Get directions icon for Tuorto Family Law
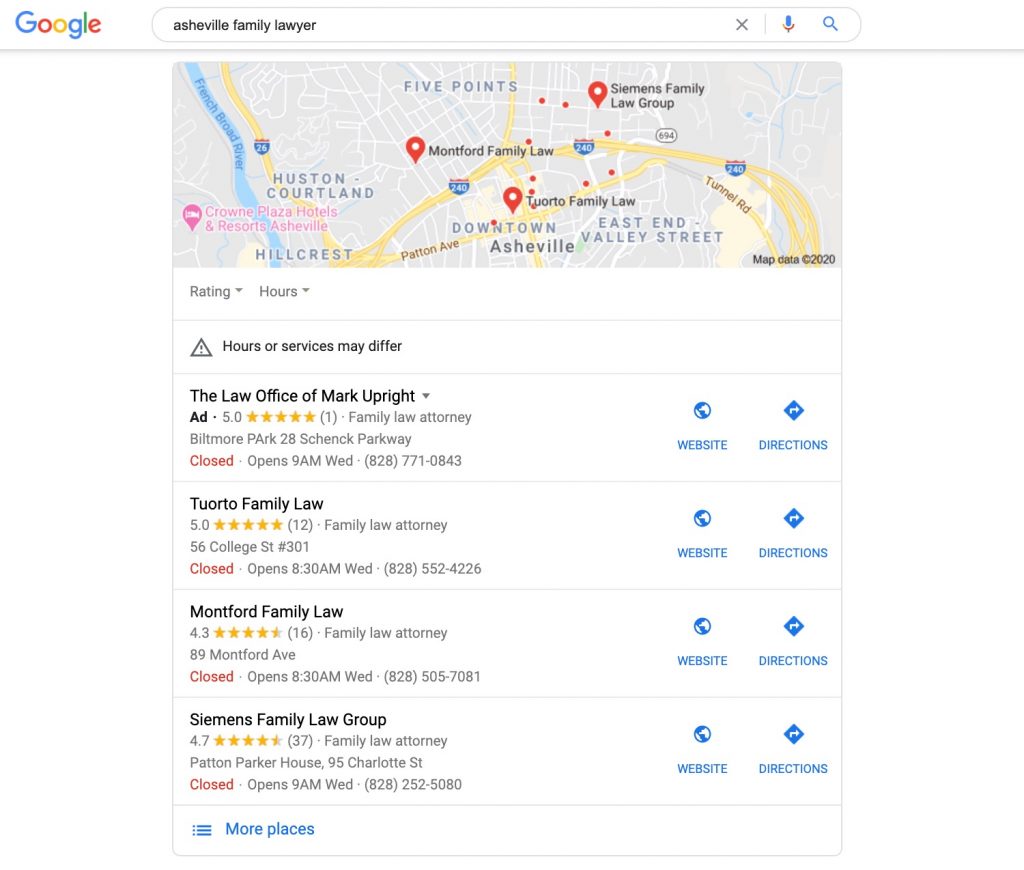 793,518
